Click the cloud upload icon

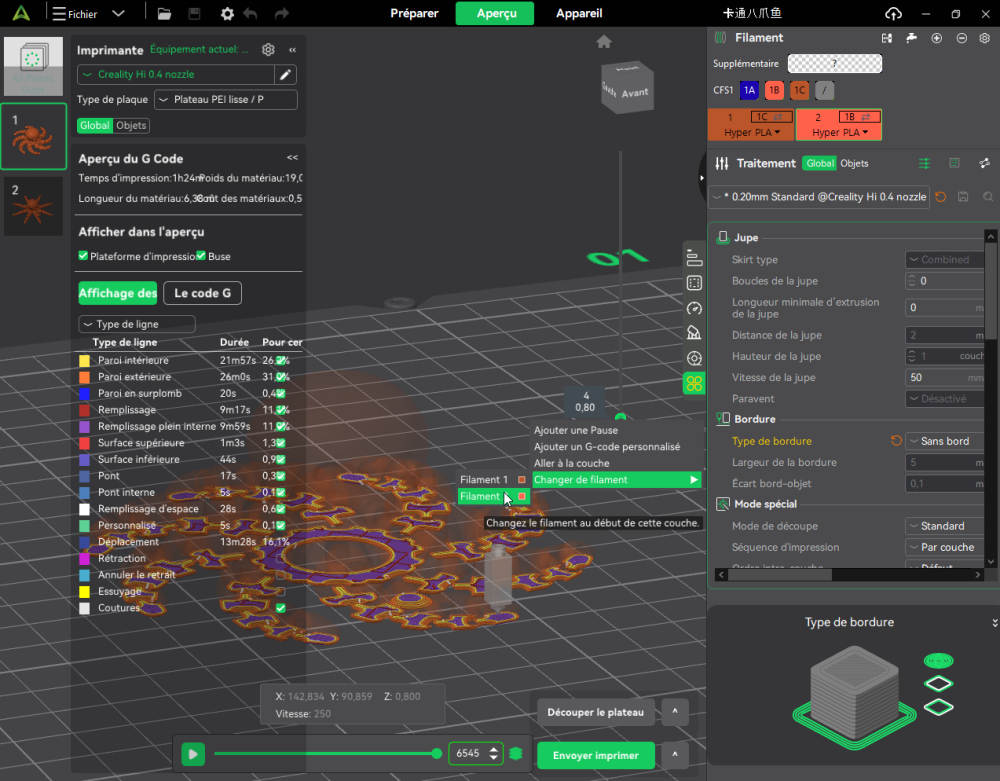[x=893, y=13]
